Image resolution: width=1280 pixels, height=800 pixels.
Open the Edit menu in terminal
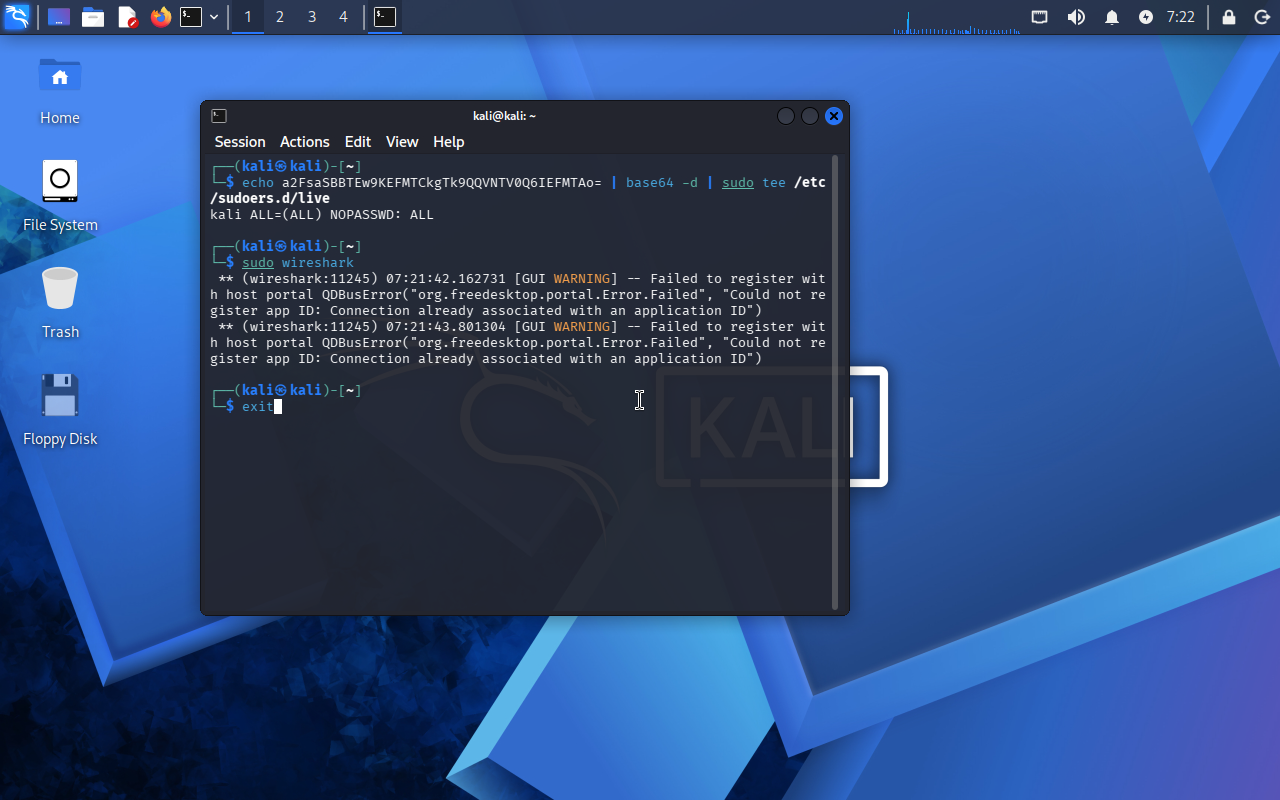(x=358, y=142)
